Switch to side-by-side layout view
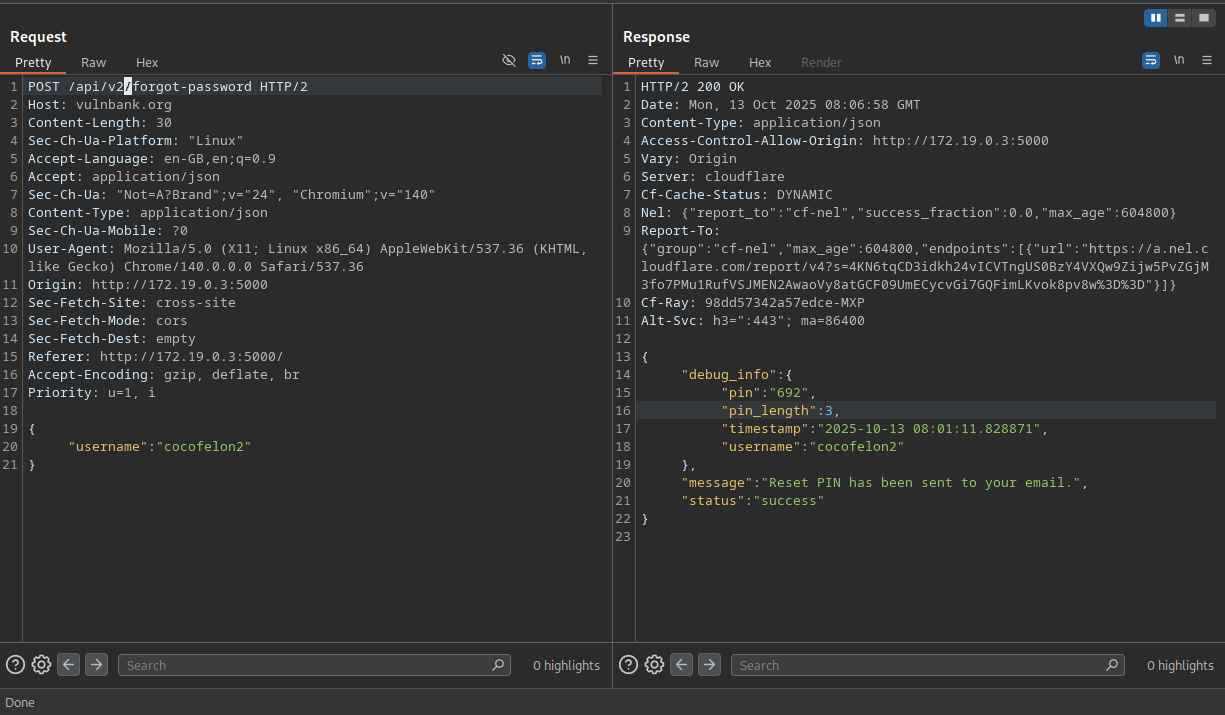 pyautogui.click(x=1156, y=18)
